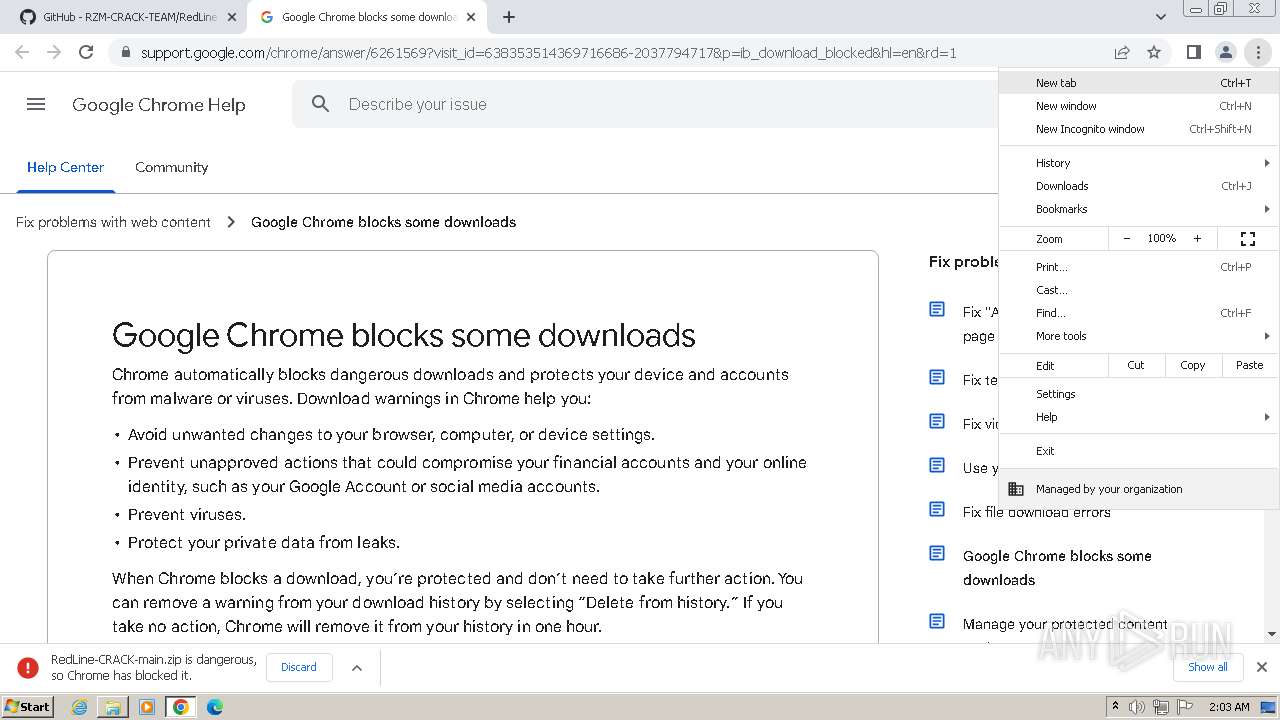Switch to the Help Center tab

pos(65,167)
